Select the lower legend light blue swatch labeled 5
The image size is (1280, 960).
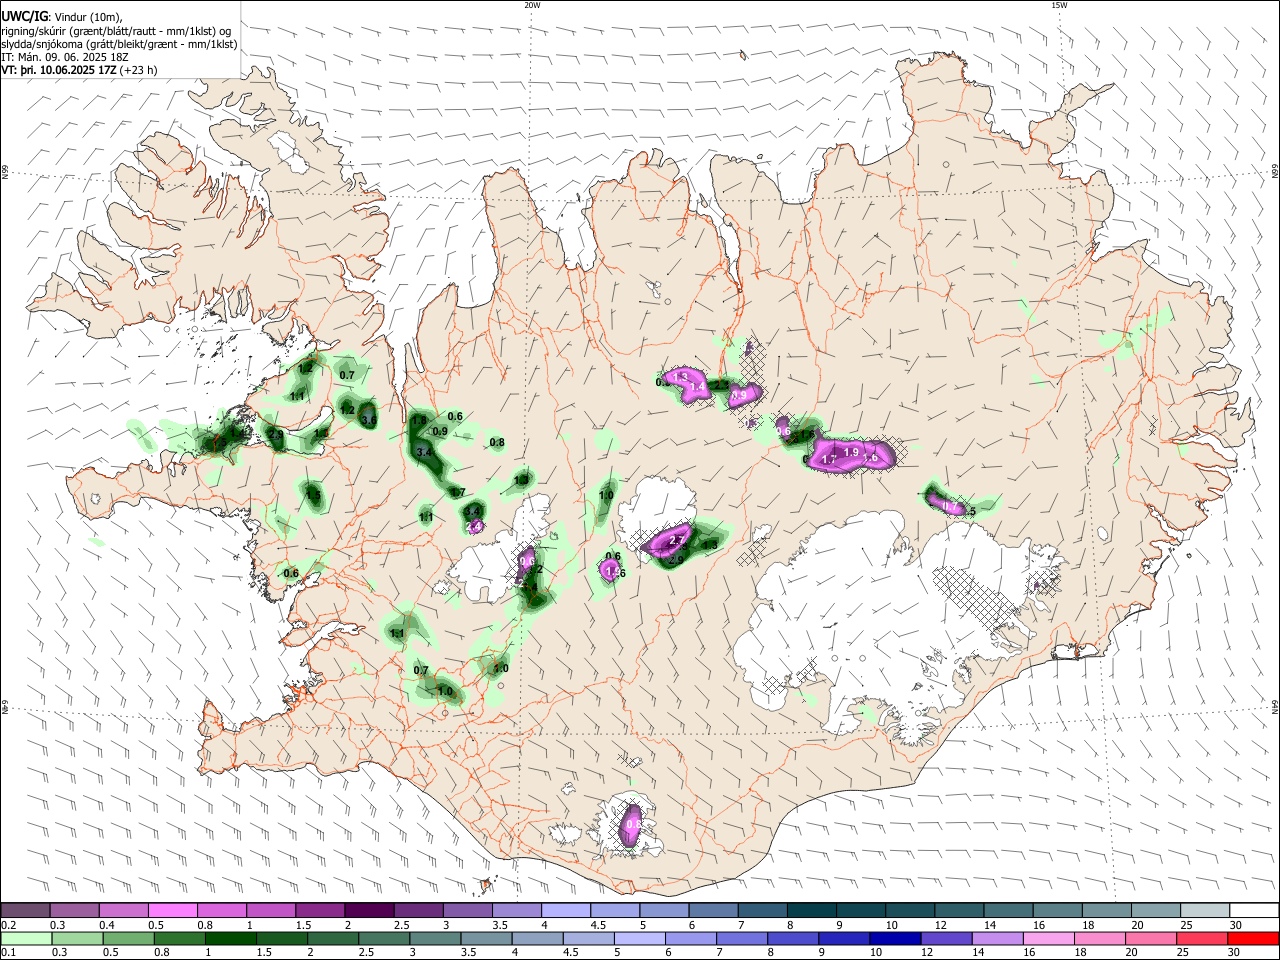point(640,938)
